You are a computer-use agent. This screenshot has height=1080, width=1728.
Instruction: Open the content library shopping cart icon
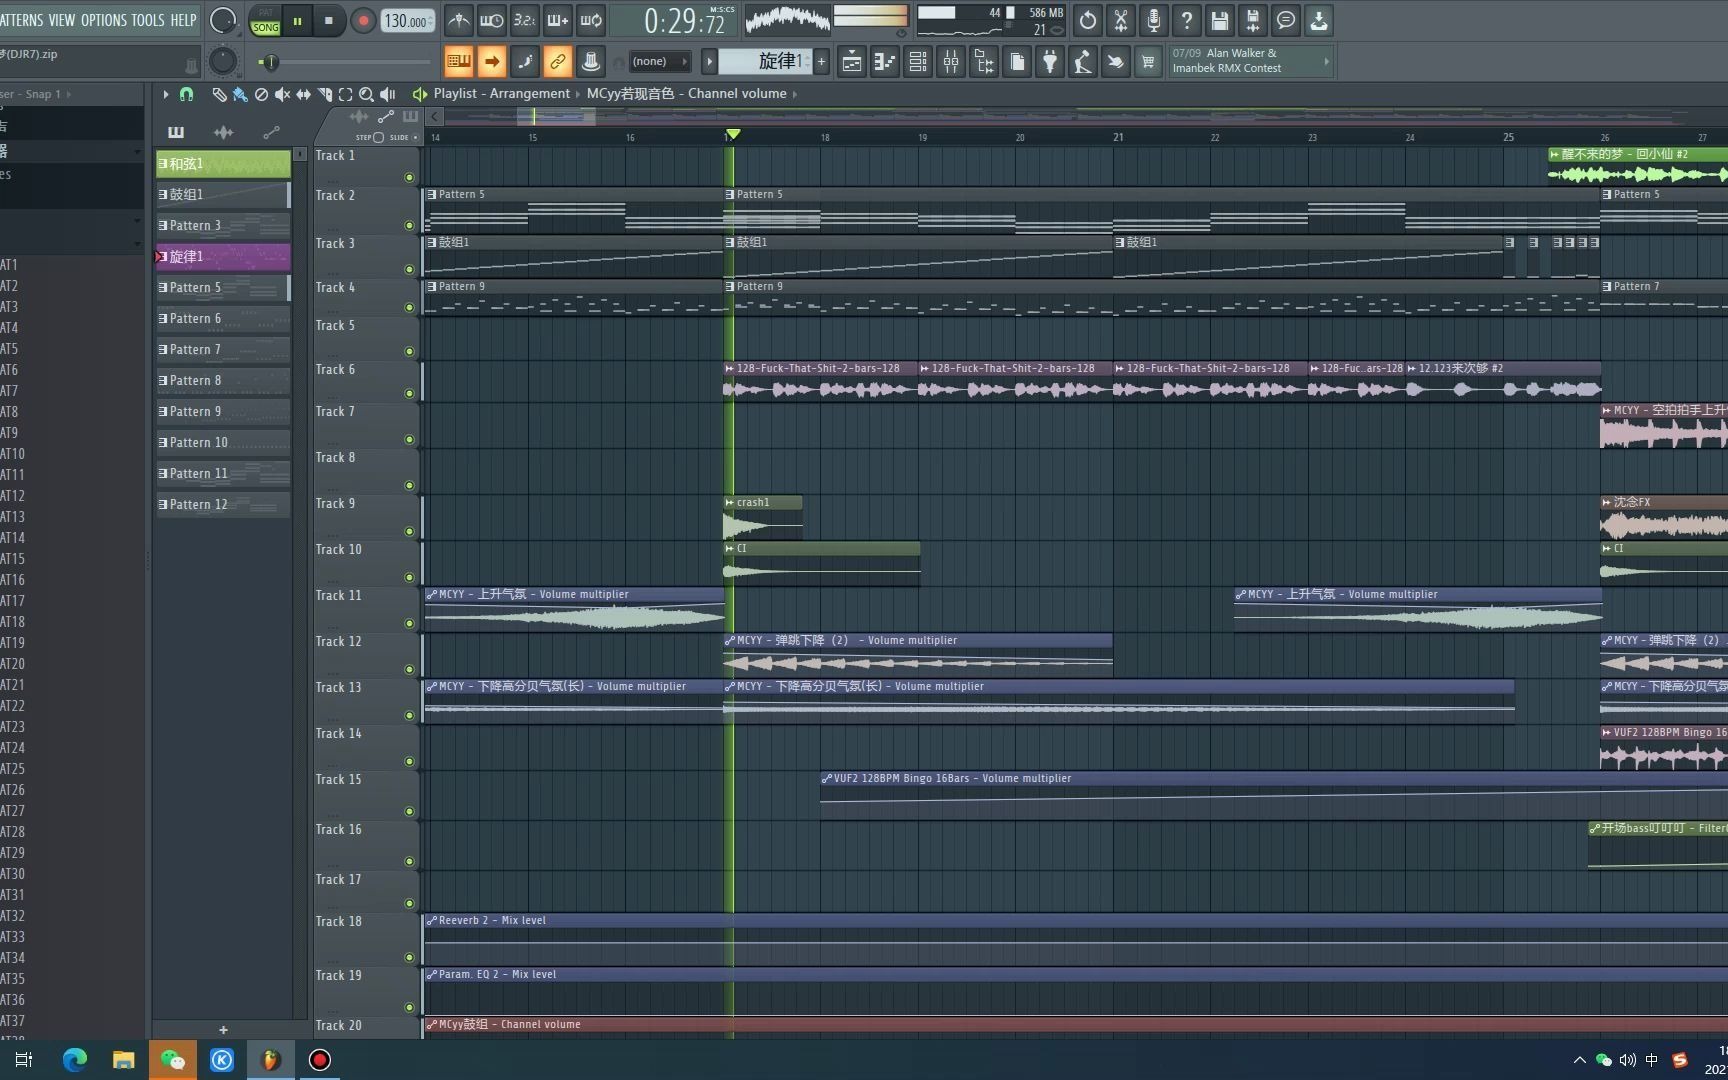point(1148,62)
